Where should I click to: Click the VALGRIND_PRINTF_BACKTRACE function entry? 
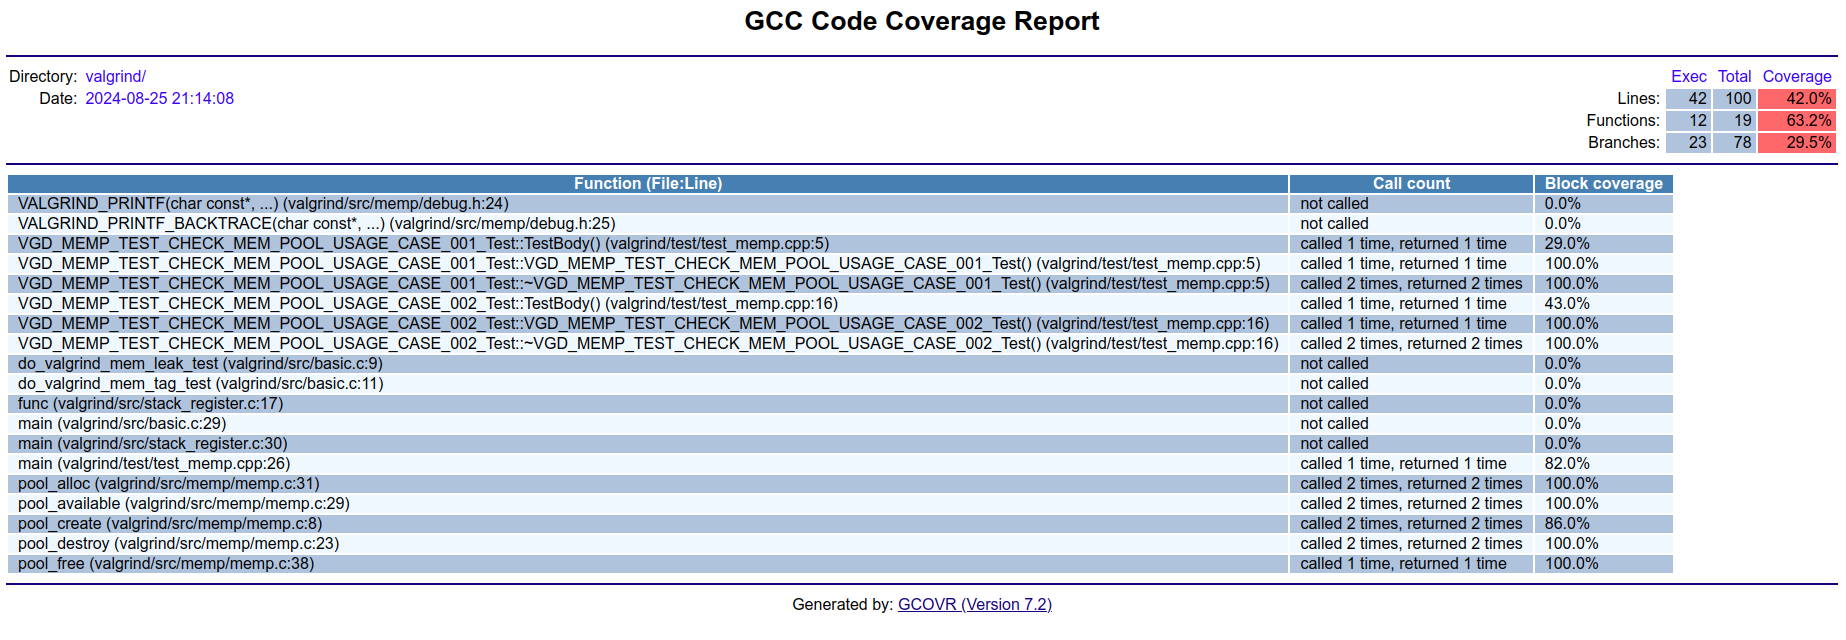point(316,223)
